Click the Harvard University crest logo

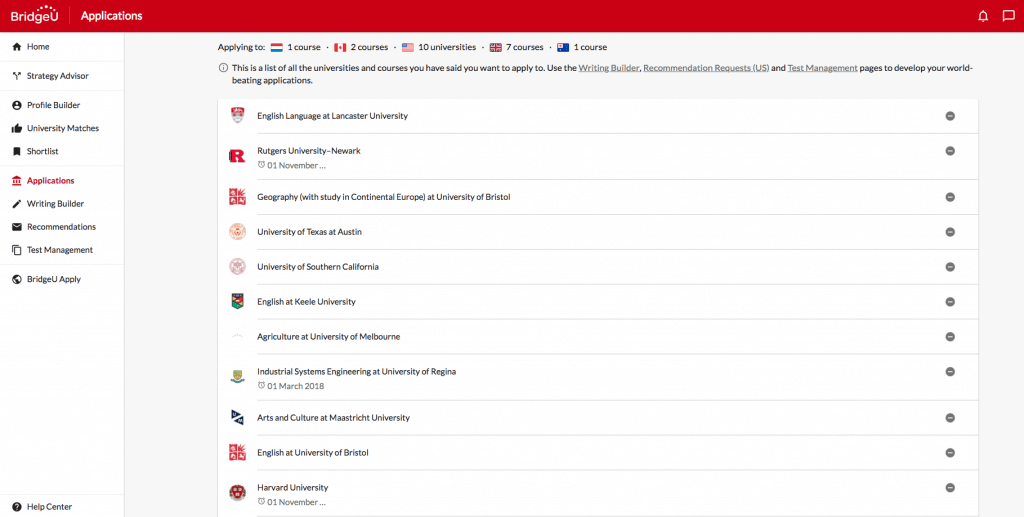[x=238, y=493]
